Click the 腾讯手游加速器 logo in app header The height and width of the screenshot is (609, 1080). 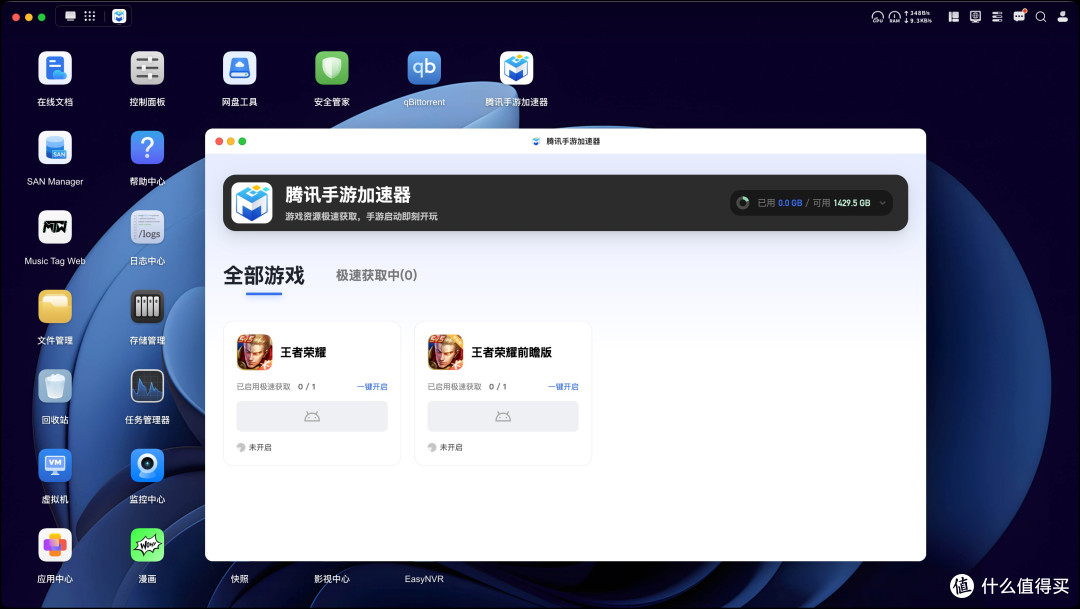click(252, 203)
